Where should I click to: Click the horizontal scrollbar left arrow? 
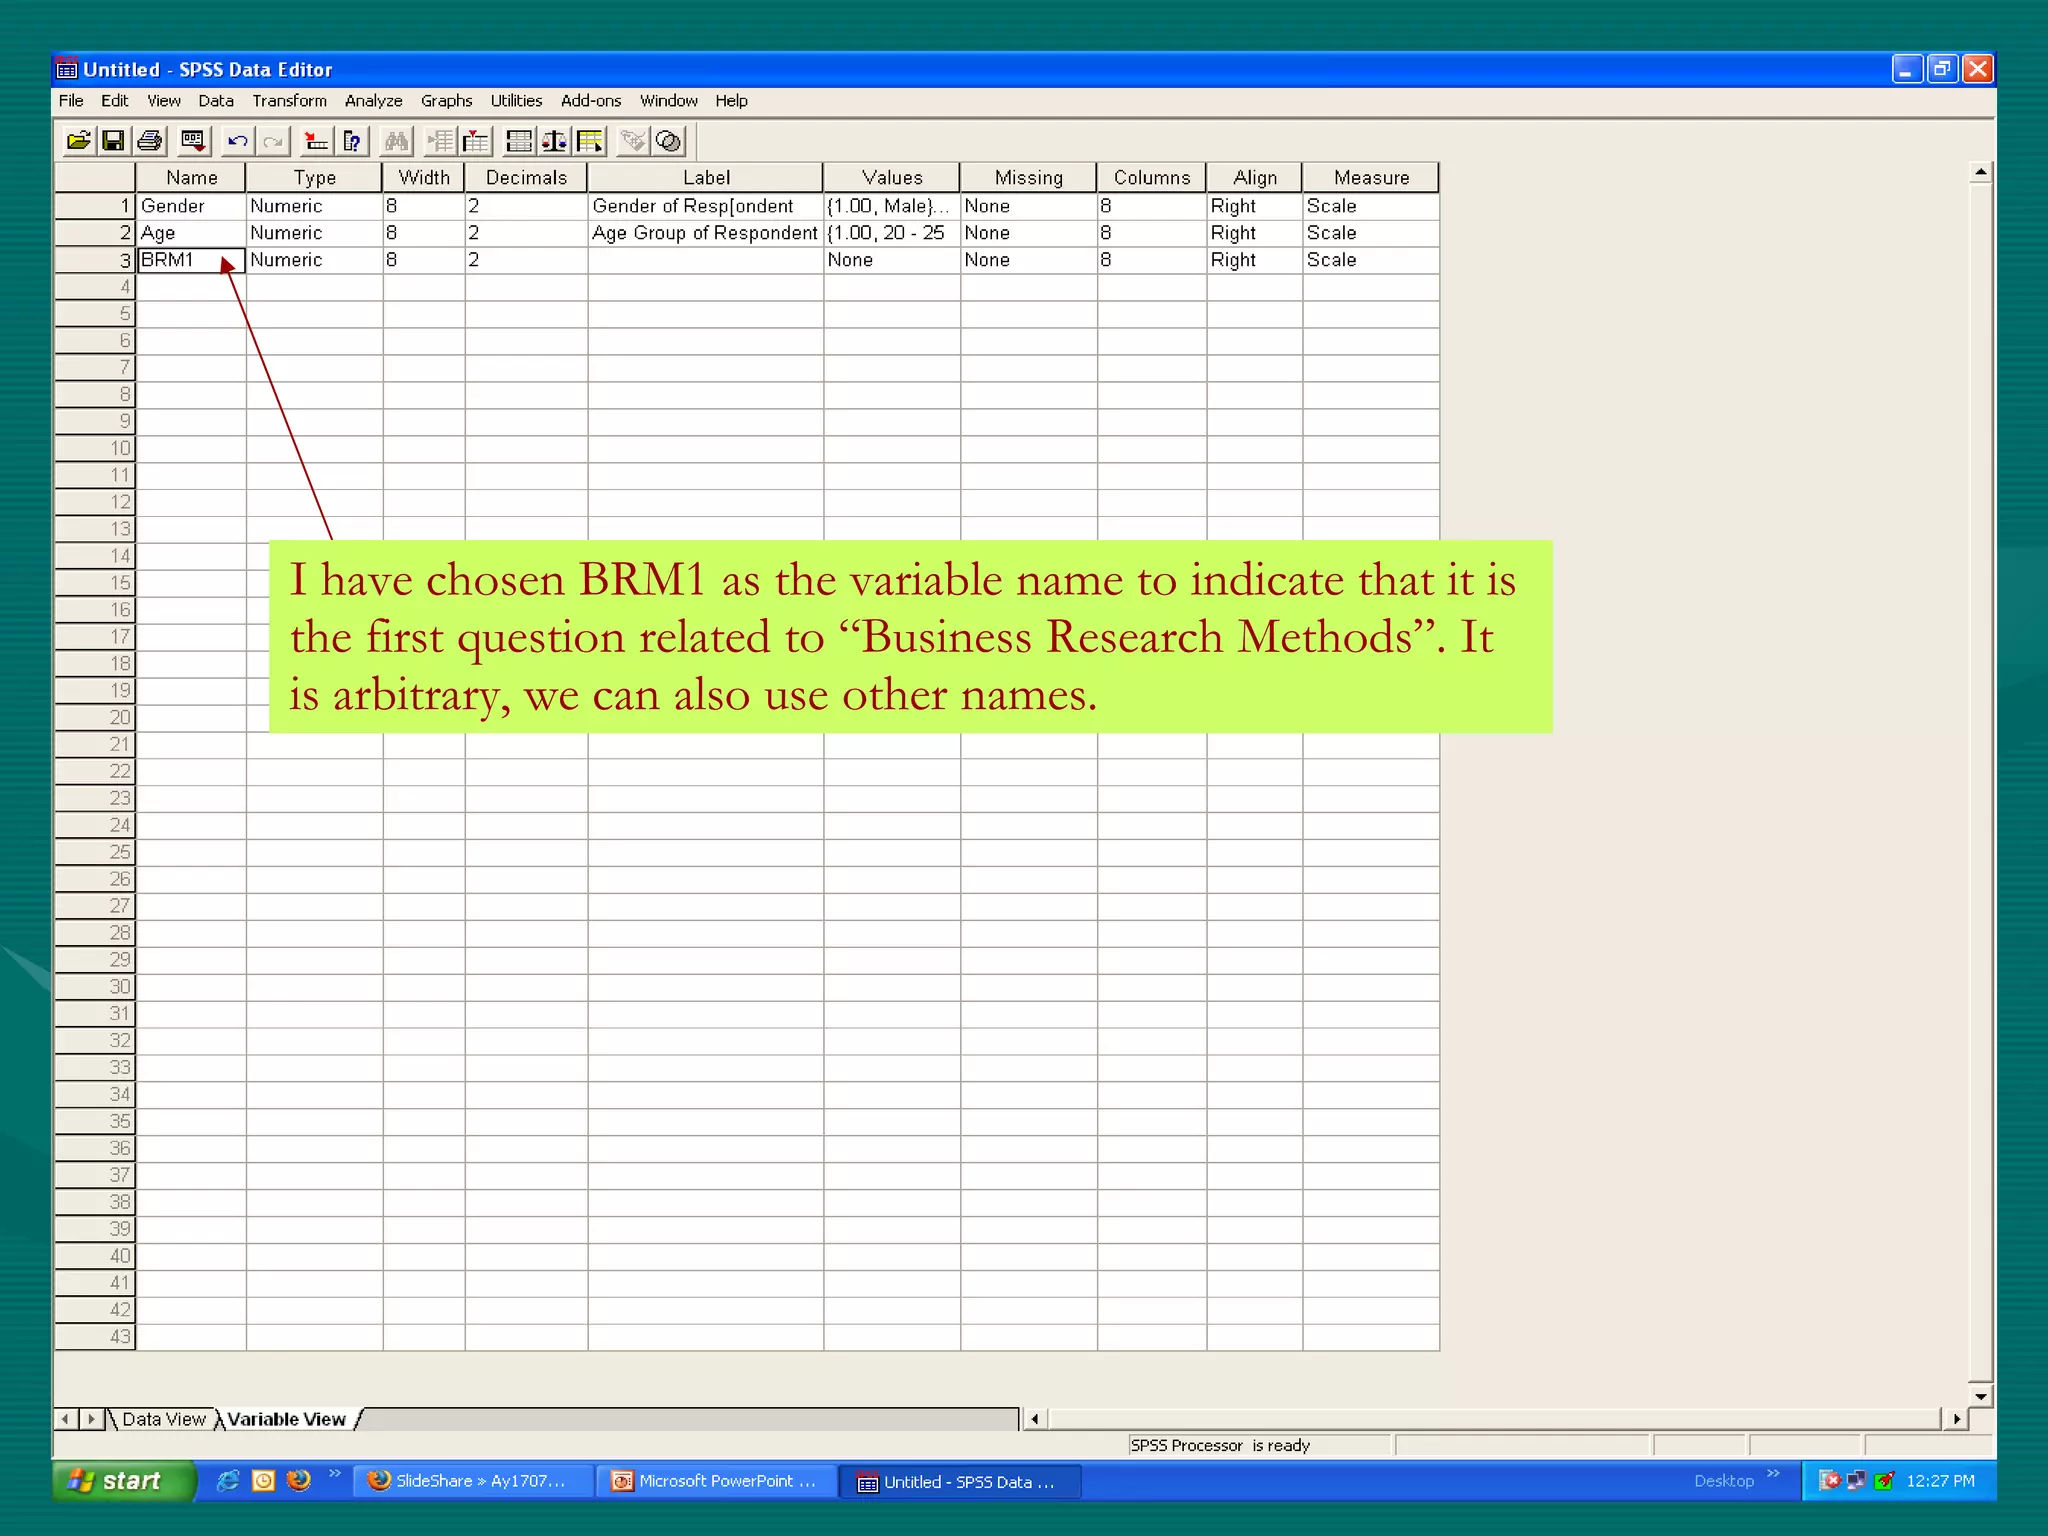1034,1419
